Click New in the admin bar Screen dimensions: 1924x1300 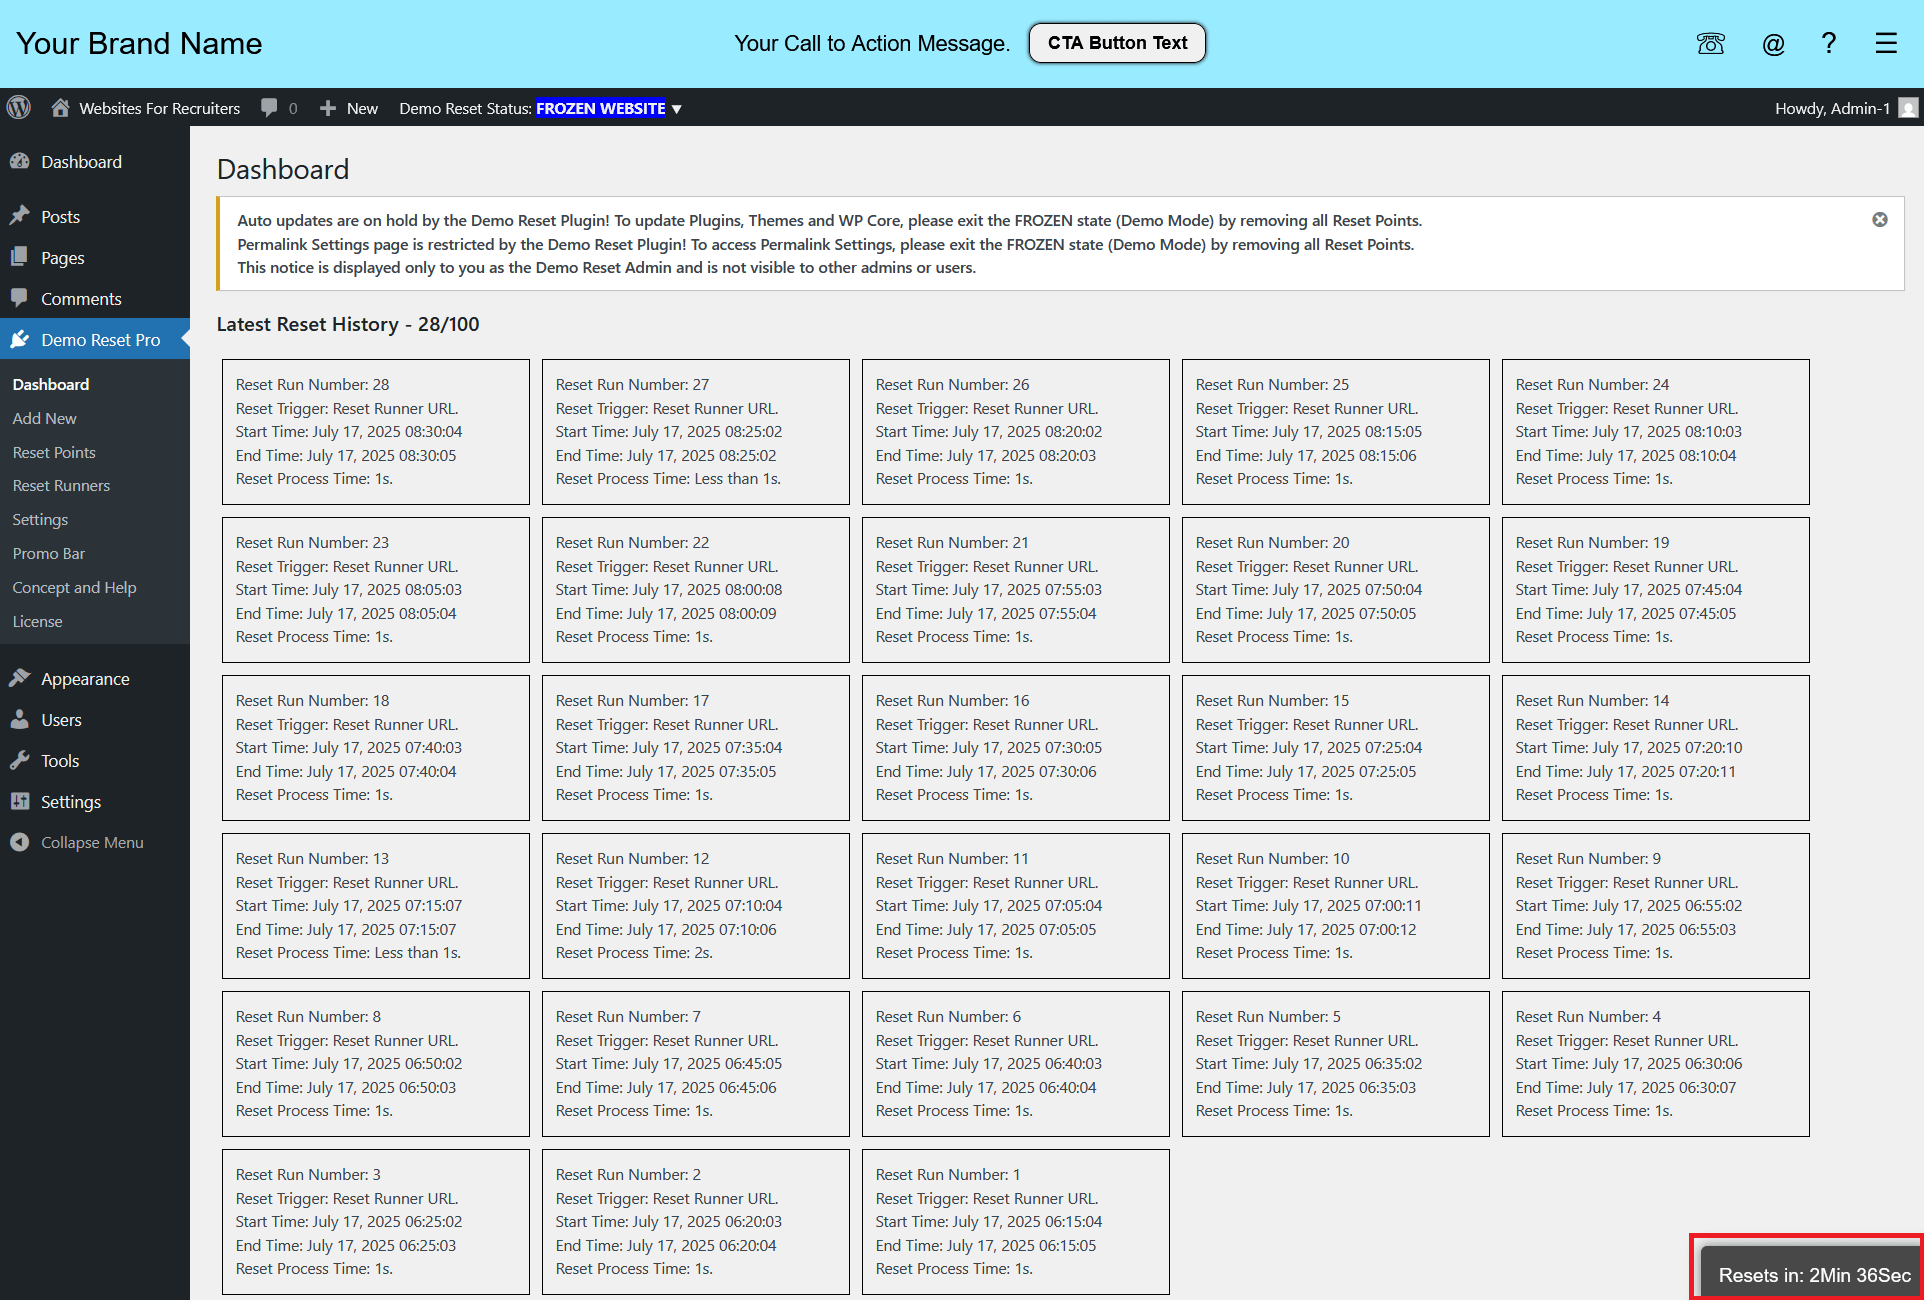362,108
